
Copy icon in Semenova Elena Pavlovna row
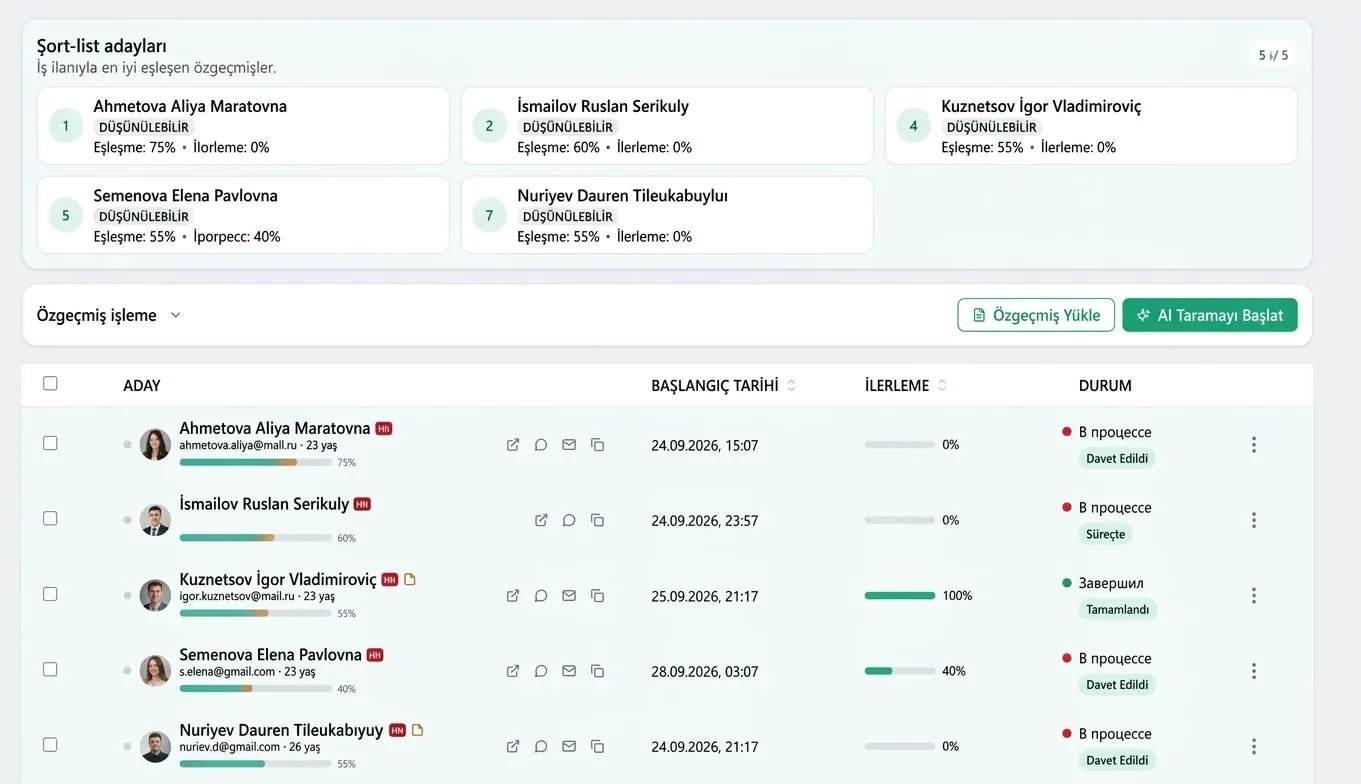click(597, 671)
